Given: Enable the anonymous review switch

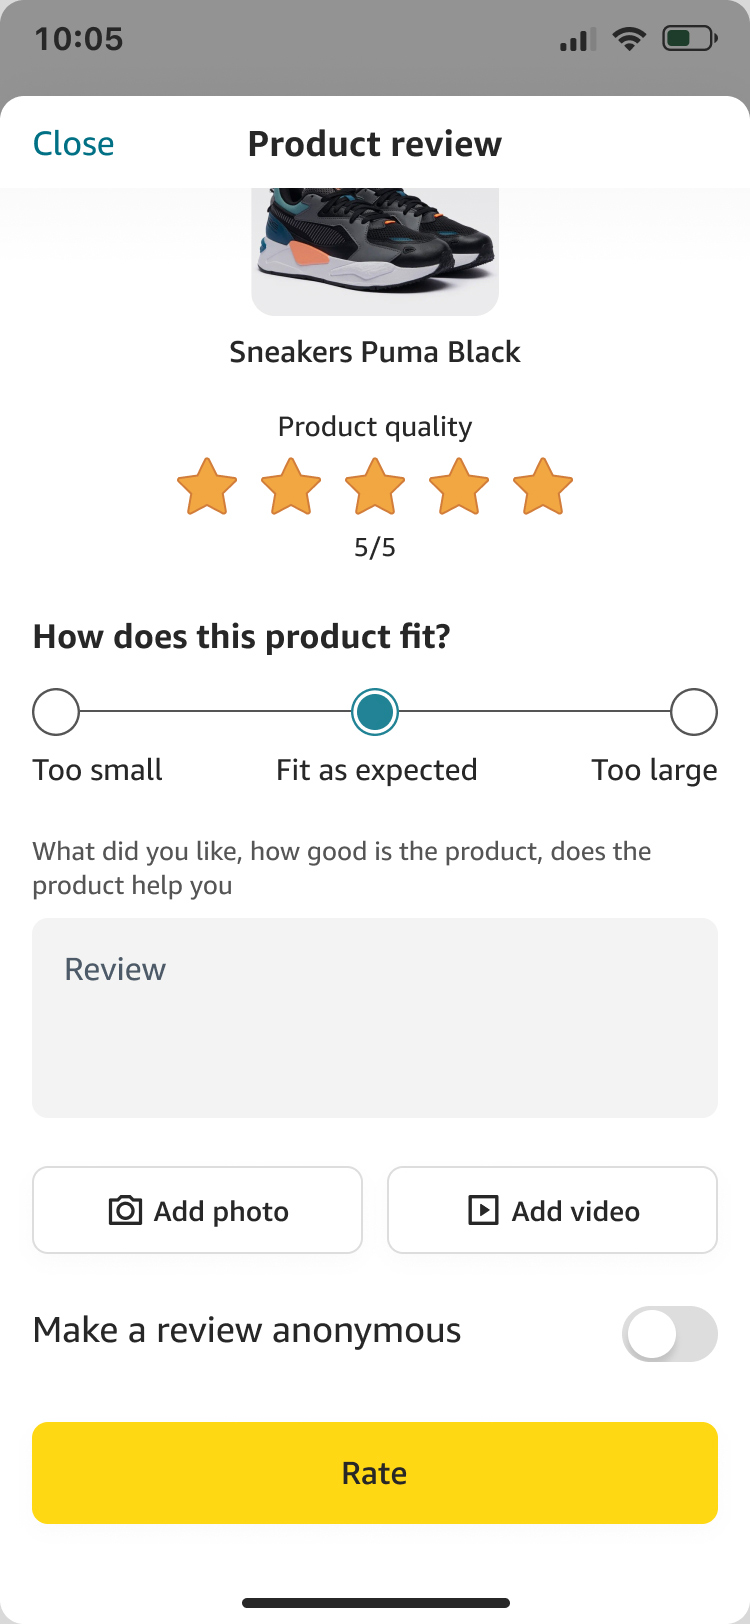Looking at the screenshot, I should (669, 1334).
